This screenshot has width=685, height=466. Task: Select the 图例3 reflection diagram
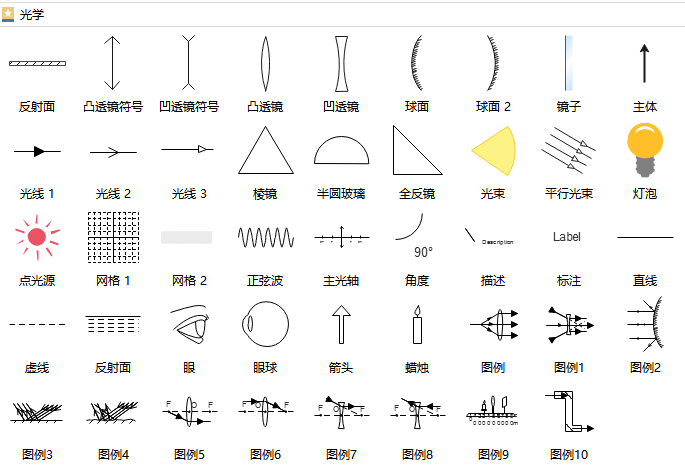tap(36, 412)
